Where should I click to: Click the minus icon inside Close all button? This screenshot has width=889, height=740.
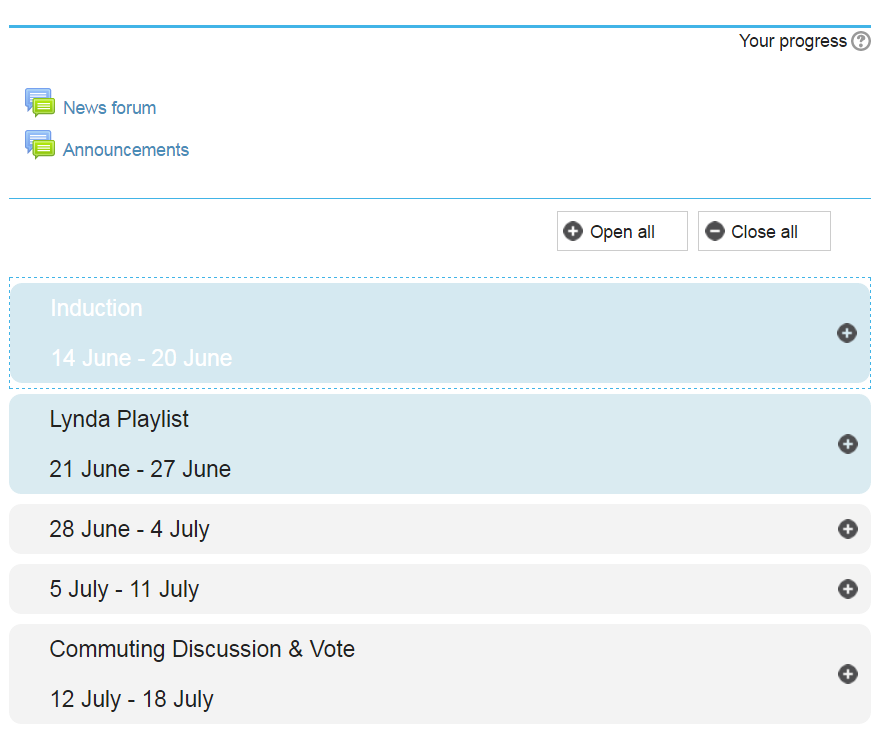click(x=714, y=231)
